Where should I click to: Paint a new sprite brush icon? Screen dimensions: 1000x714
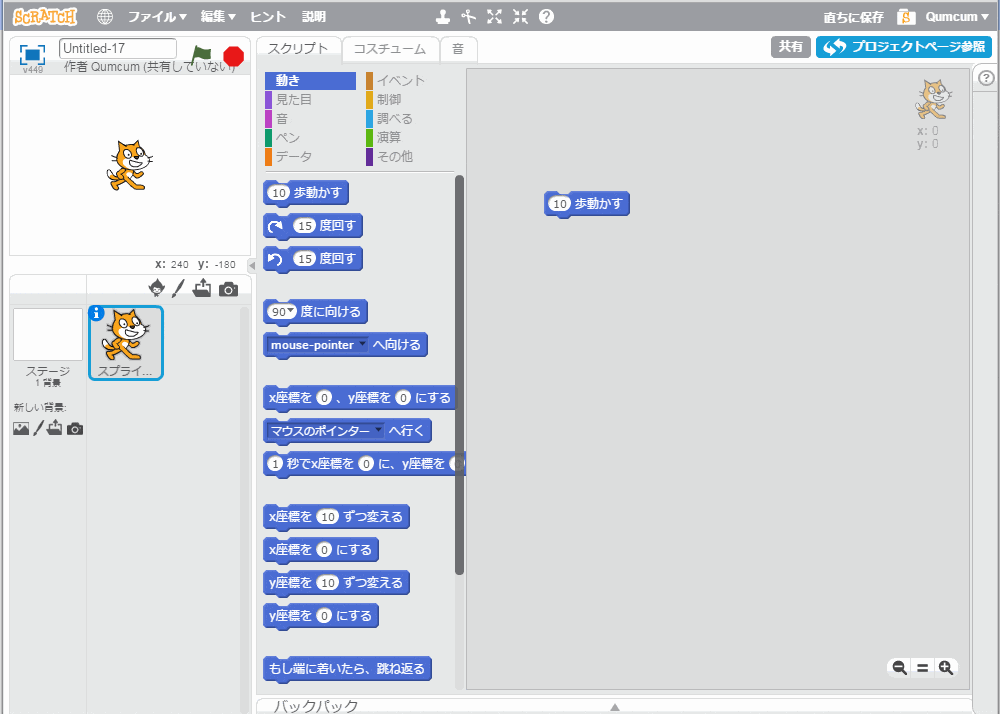(x=179, y=288)
